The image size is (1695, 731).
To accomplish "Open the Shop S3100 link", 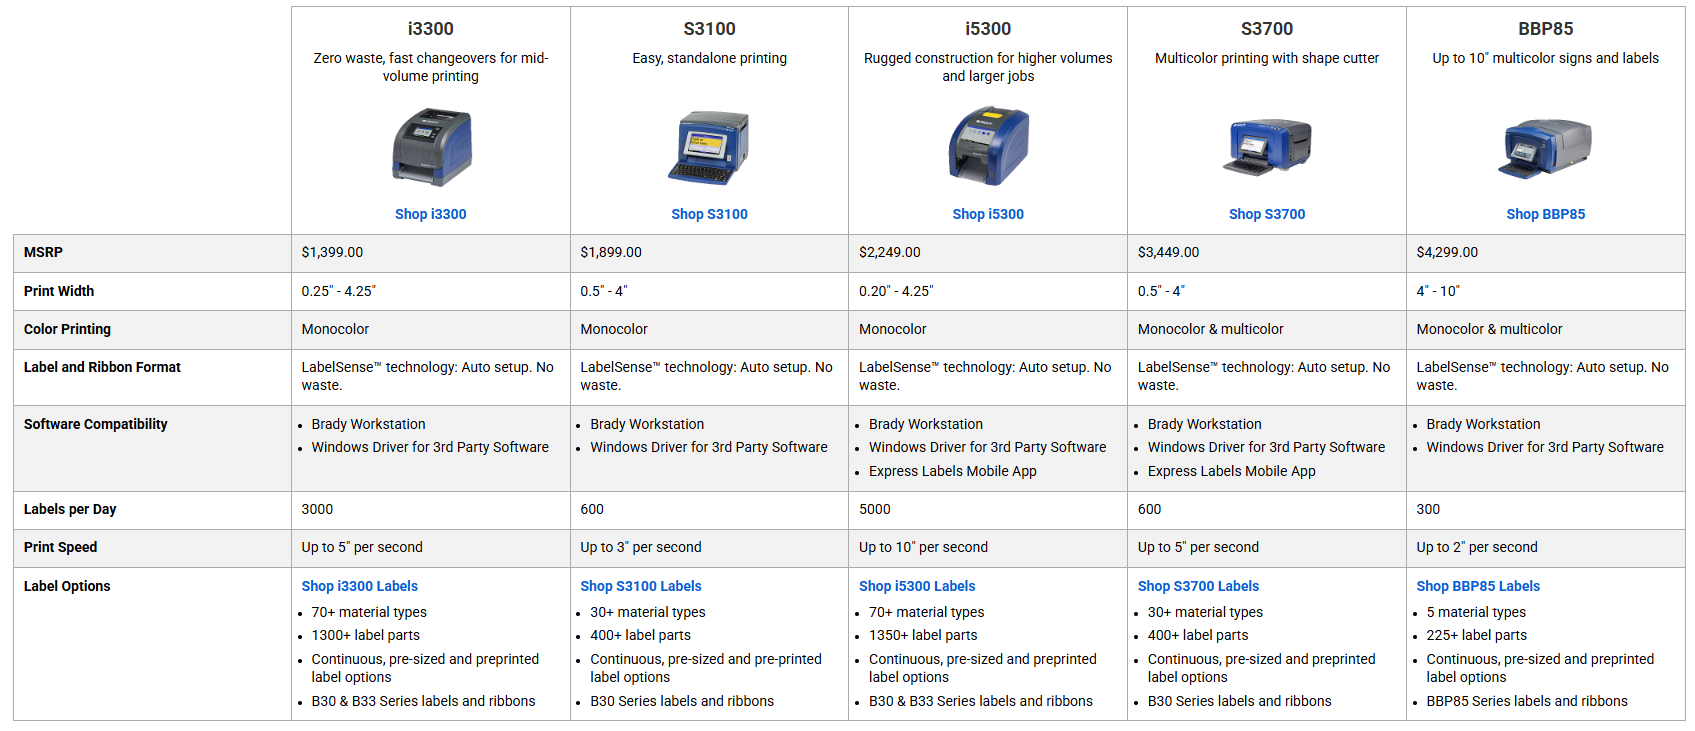I will tap(709, 214).
